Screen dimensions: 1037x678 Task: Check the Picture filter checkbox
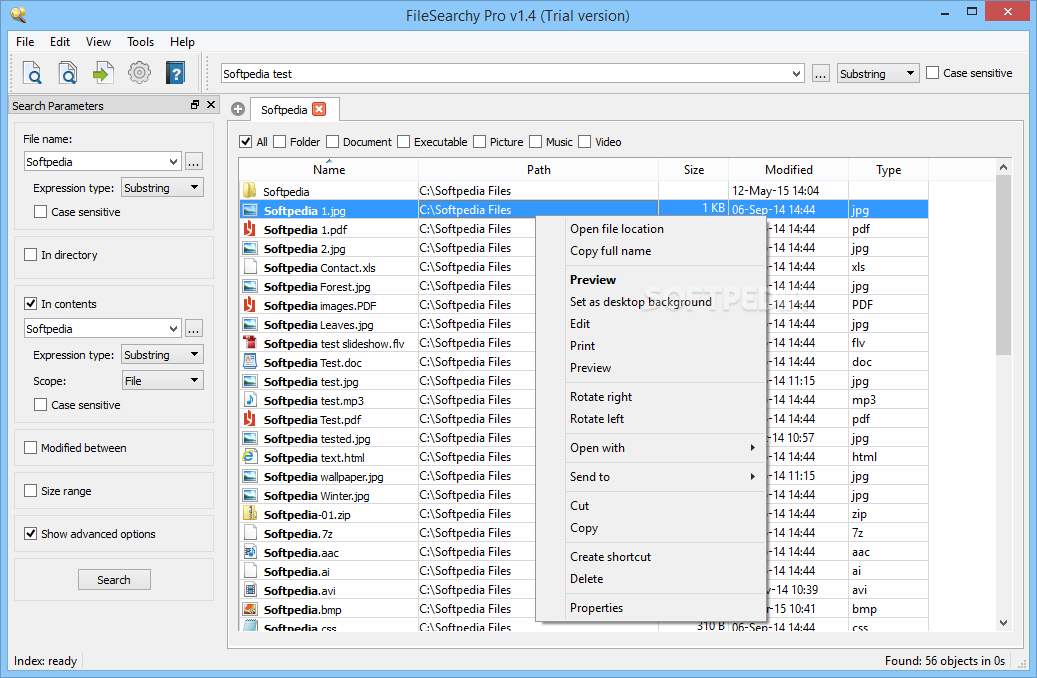tap(479, 142)
